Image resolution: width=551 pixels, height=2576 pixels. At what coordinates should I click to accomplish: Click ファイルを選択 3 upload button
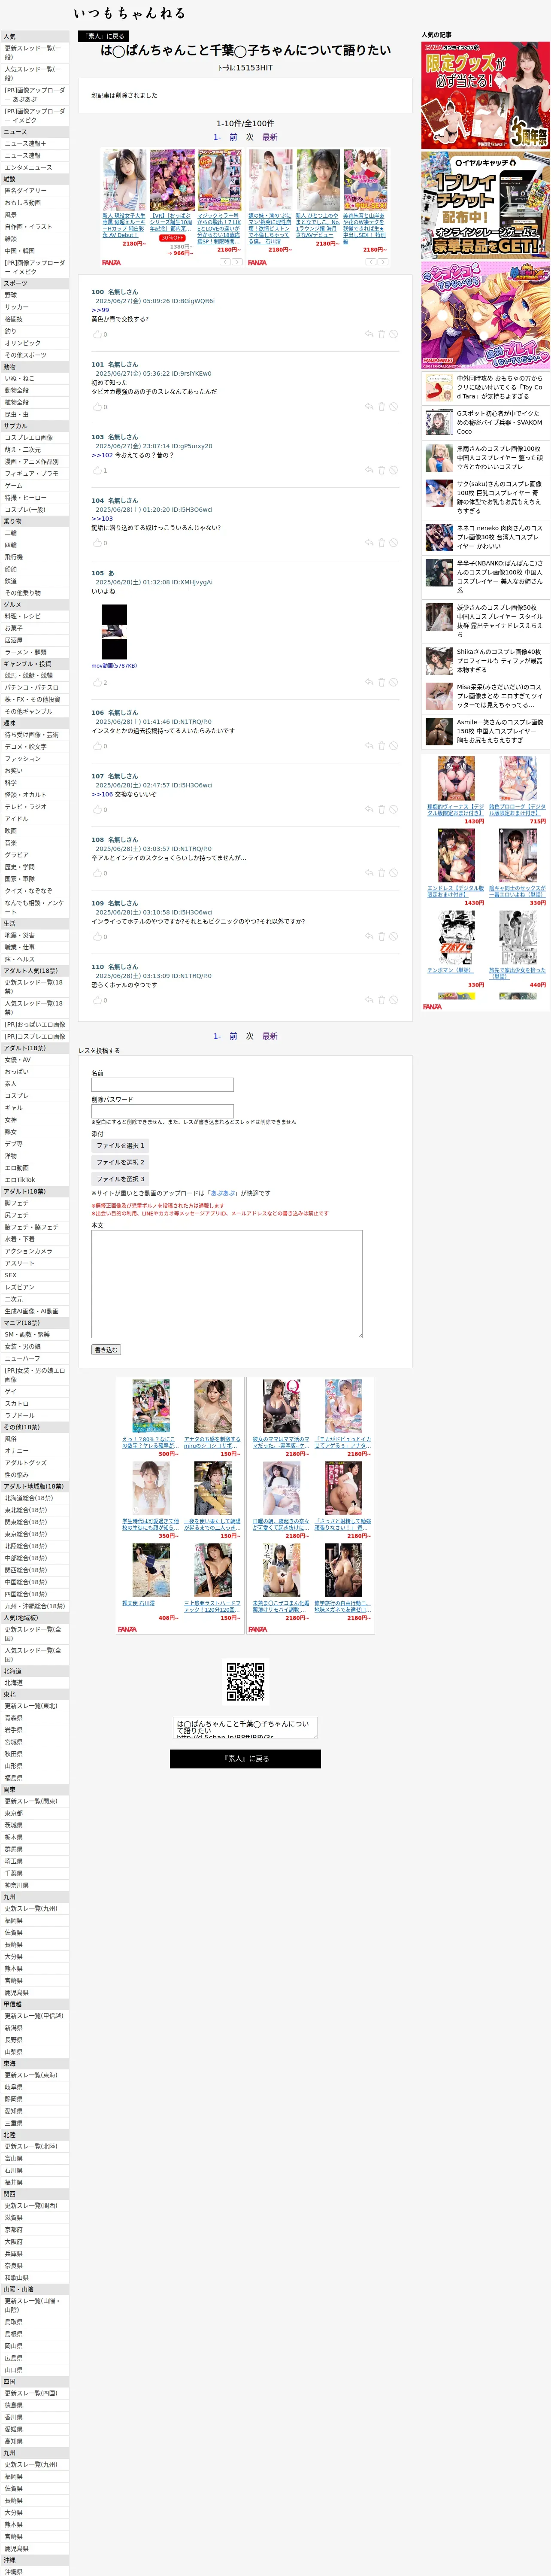coord(120,1179)
